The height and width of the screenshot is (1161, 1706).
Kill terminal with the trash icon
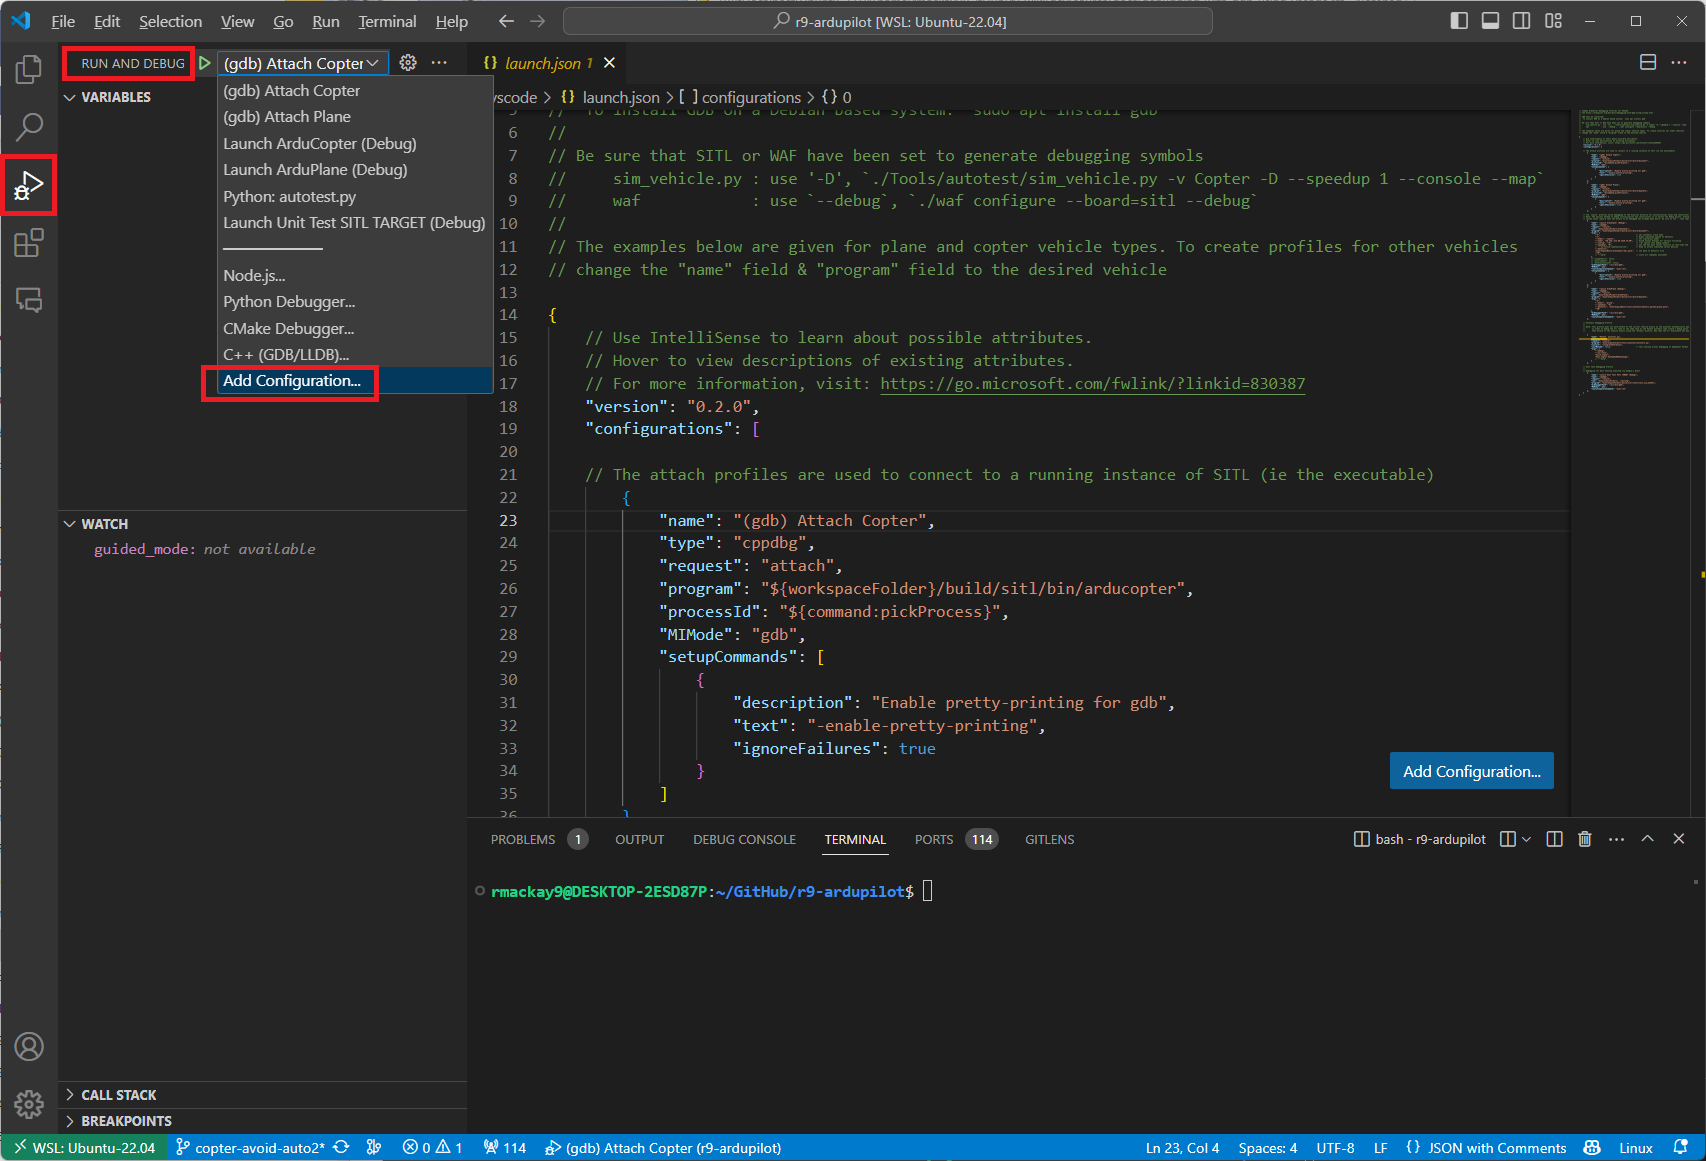tap(1584, 839)
